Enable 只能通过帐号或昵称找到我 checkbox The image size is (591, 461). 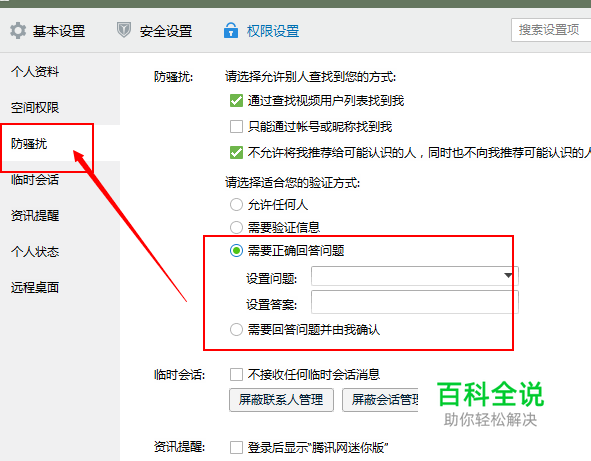(x=236, y=127)
